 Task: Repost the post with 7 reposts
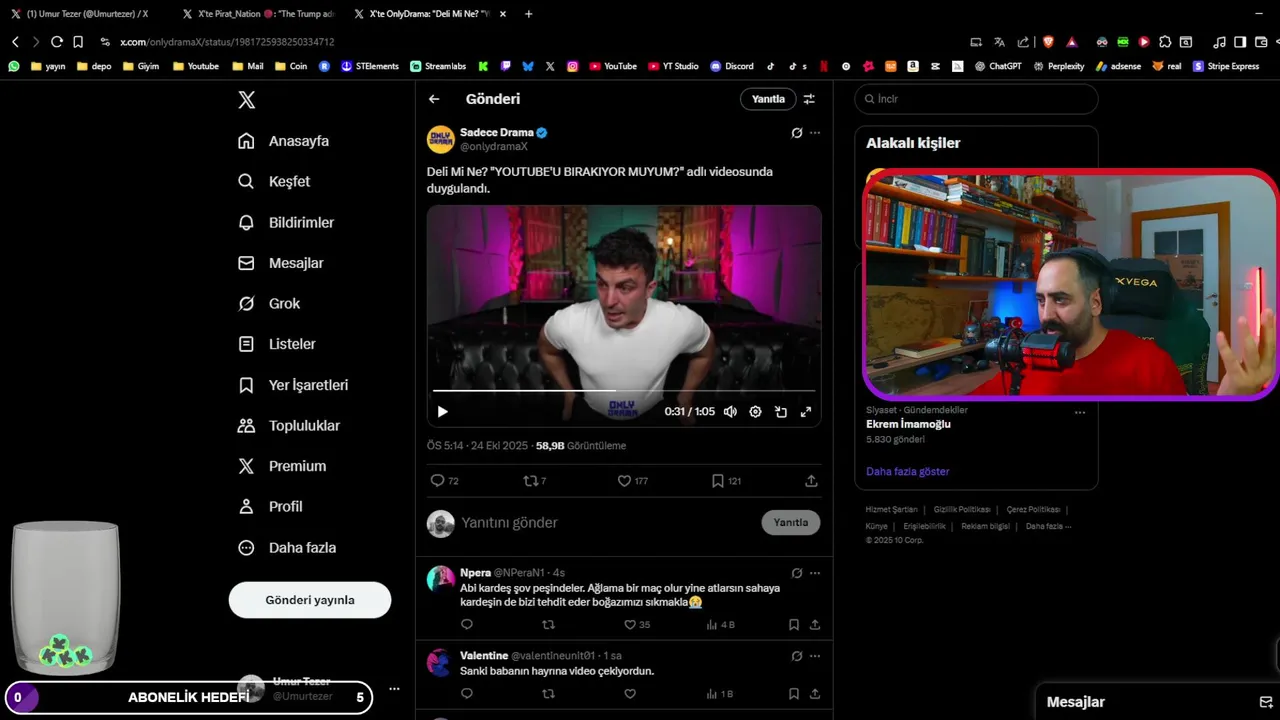point(535,481)
